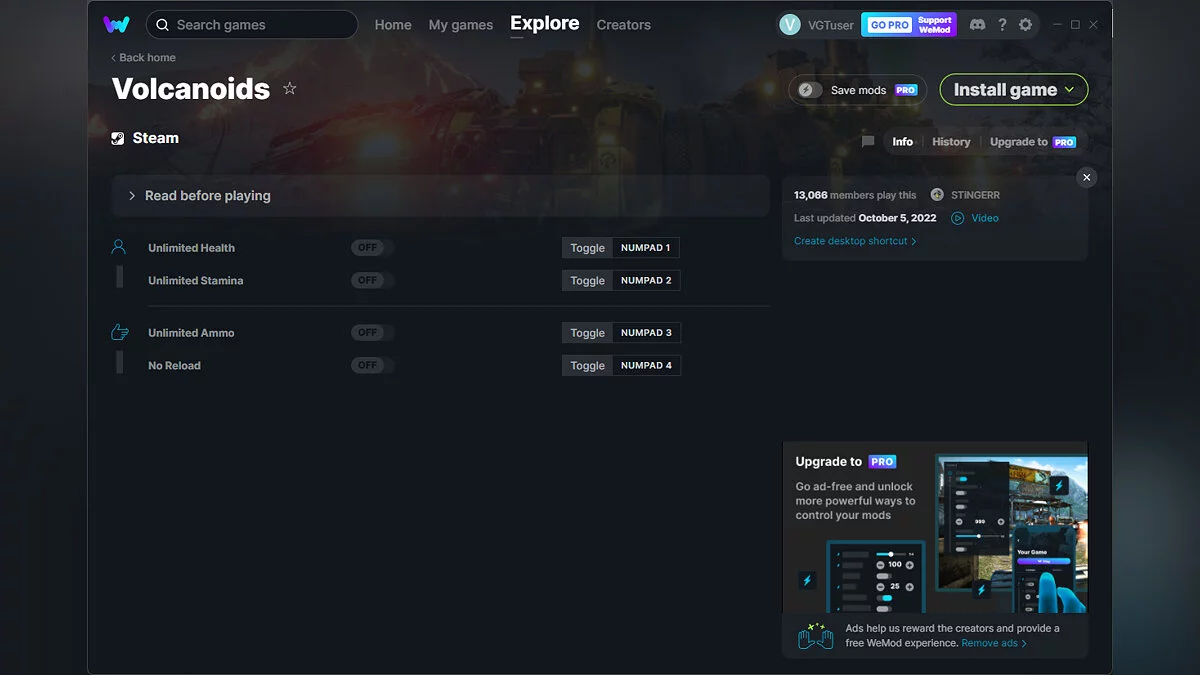This screenshot has height=675, width=1200.
Task: Open help with the question mark icon
Action: tap(1002, 25)
